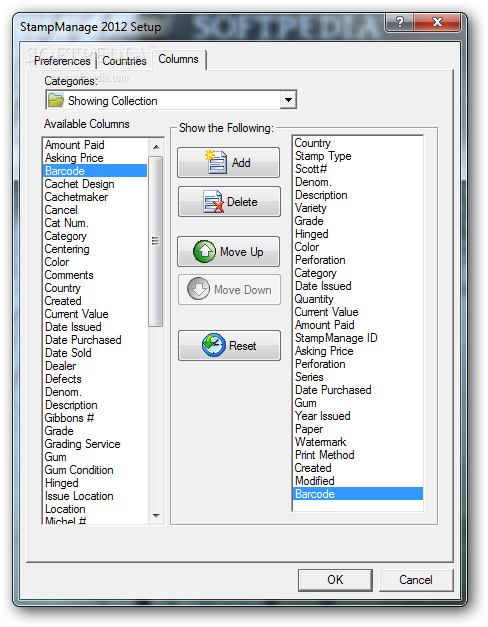488x627 pixels.
Task: Dismiss the dialog with Cancel button
Action: coord(416,580)
